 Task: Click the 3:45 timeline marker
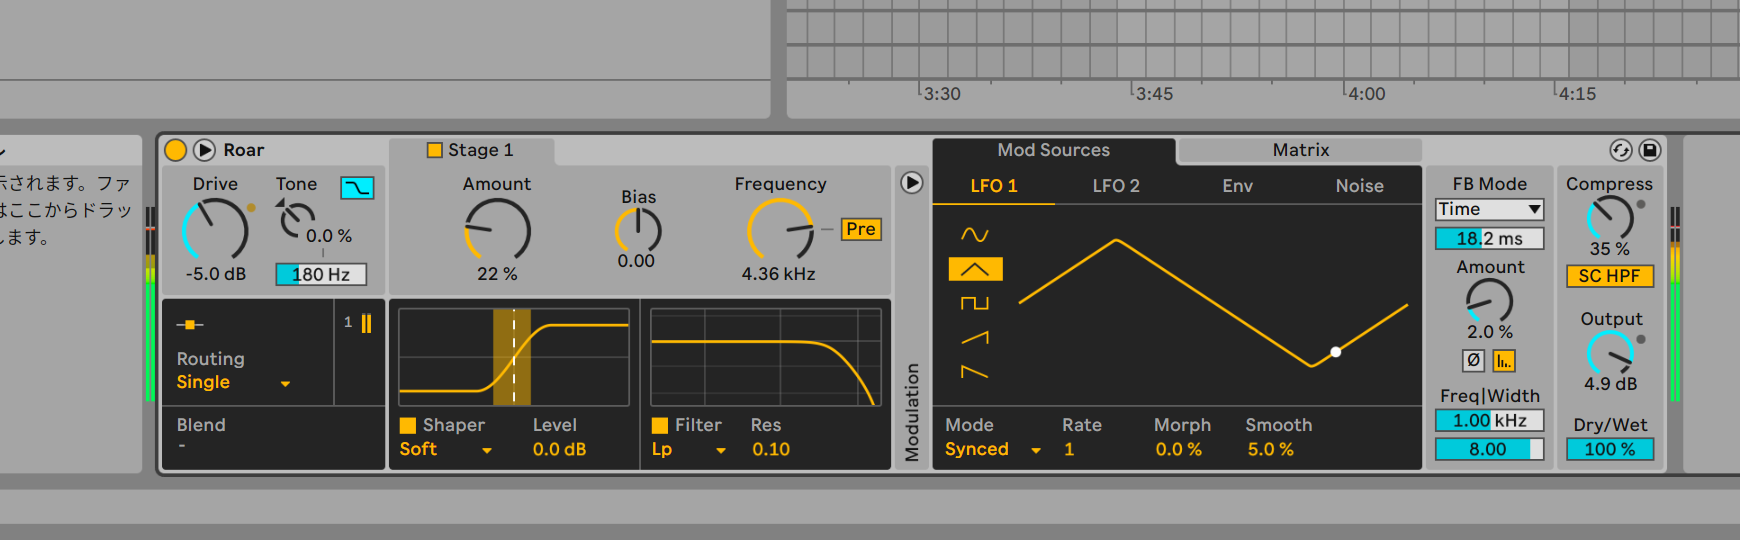[1154, 94]
